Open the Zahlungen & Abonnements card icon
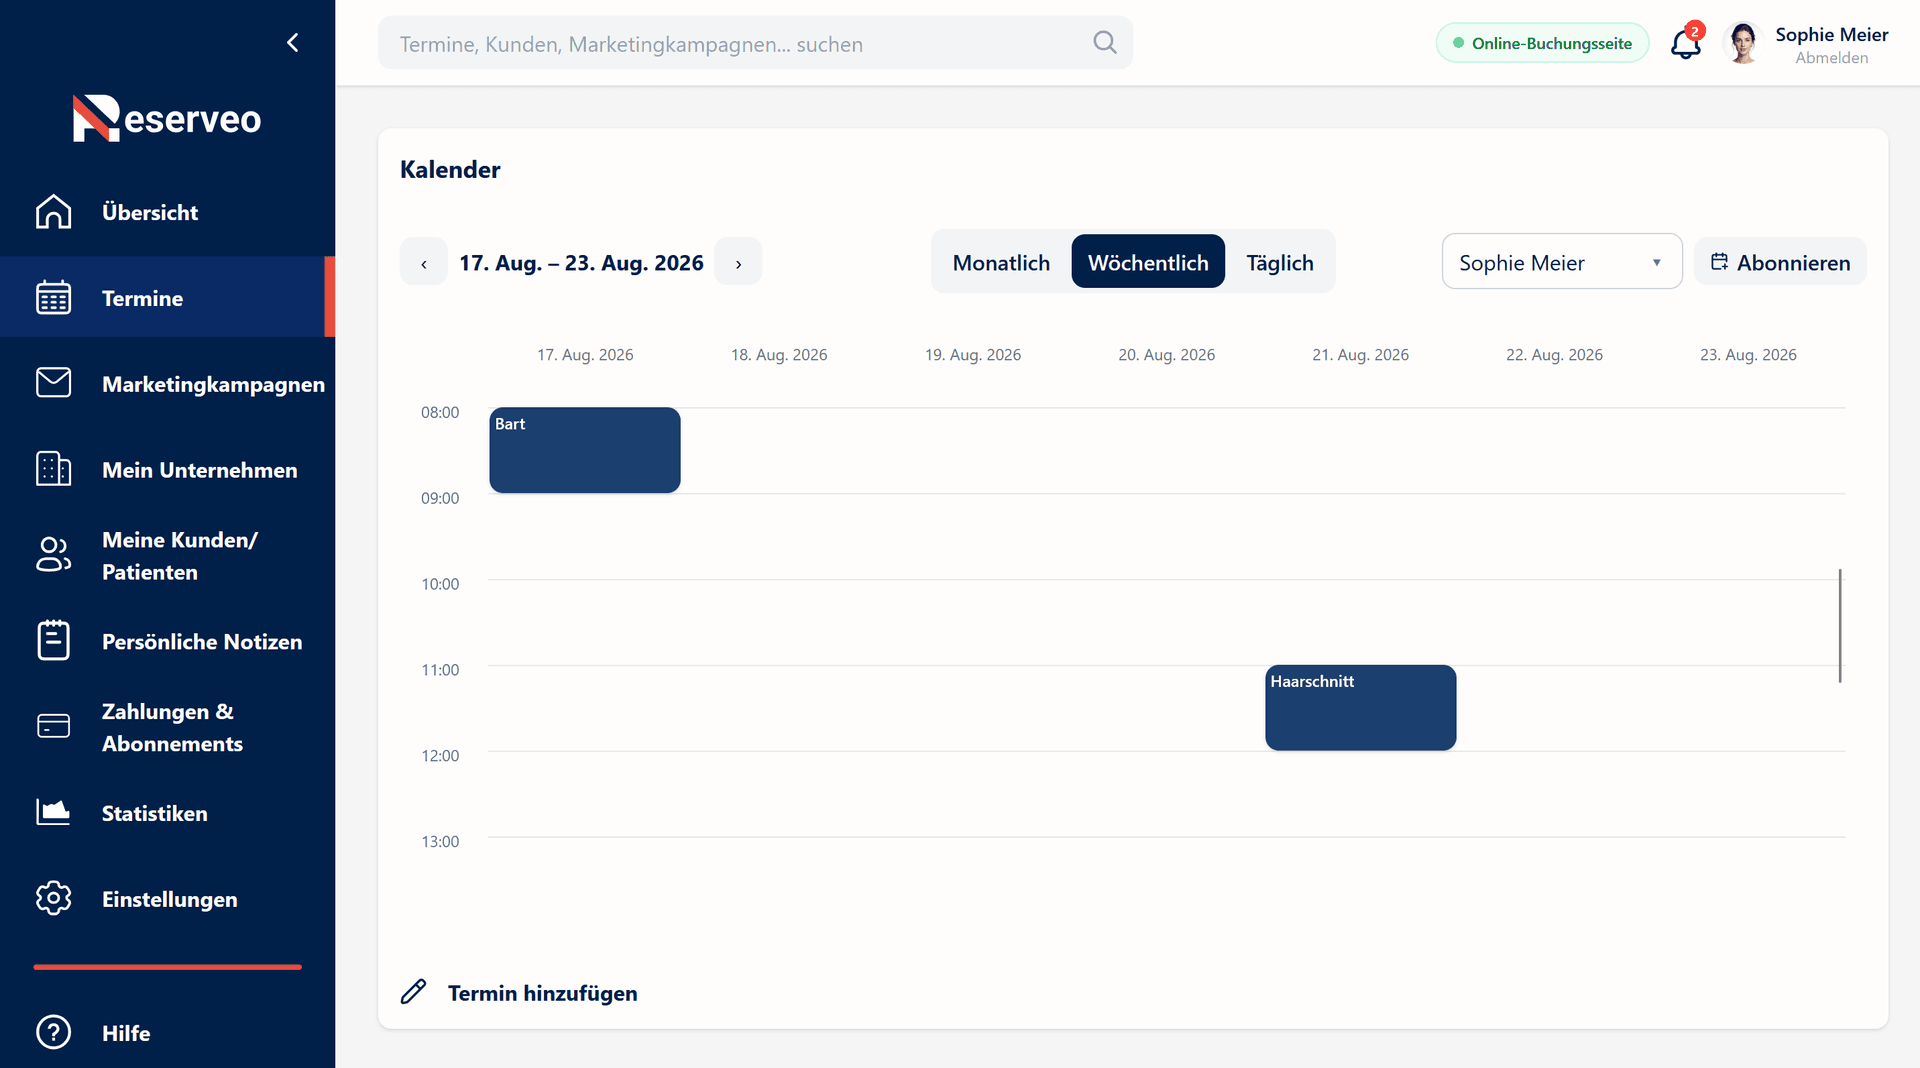The height and width of the screenshot is (1068, 1920). click(x=54, y=727)
